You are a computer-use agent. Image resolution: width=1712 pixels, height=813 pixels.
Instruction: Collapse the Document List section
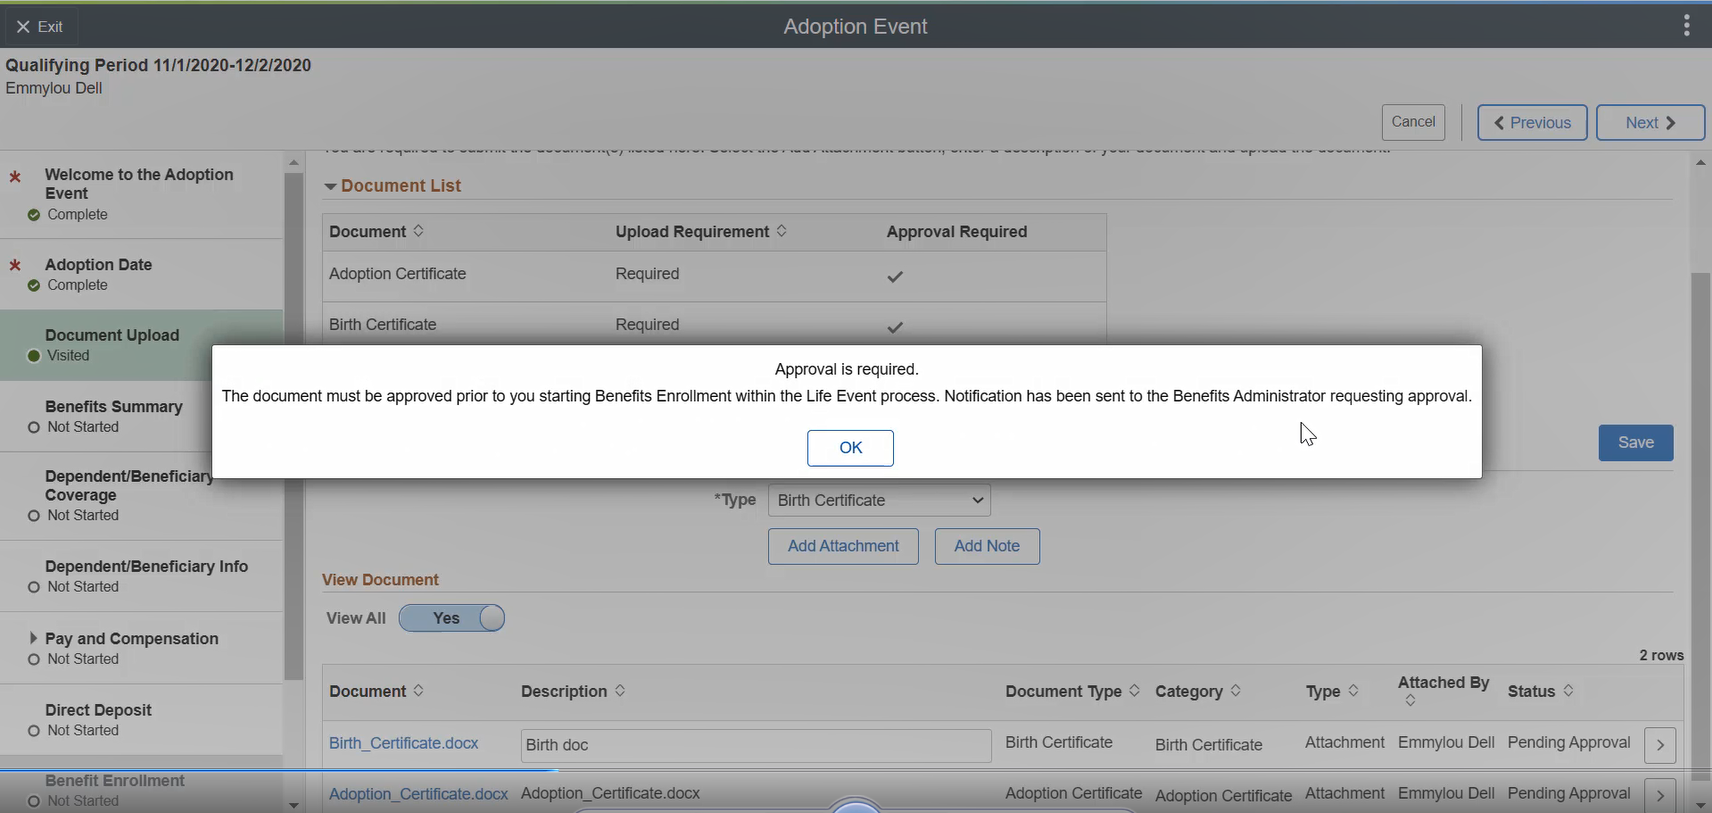[x=330, y=186]
